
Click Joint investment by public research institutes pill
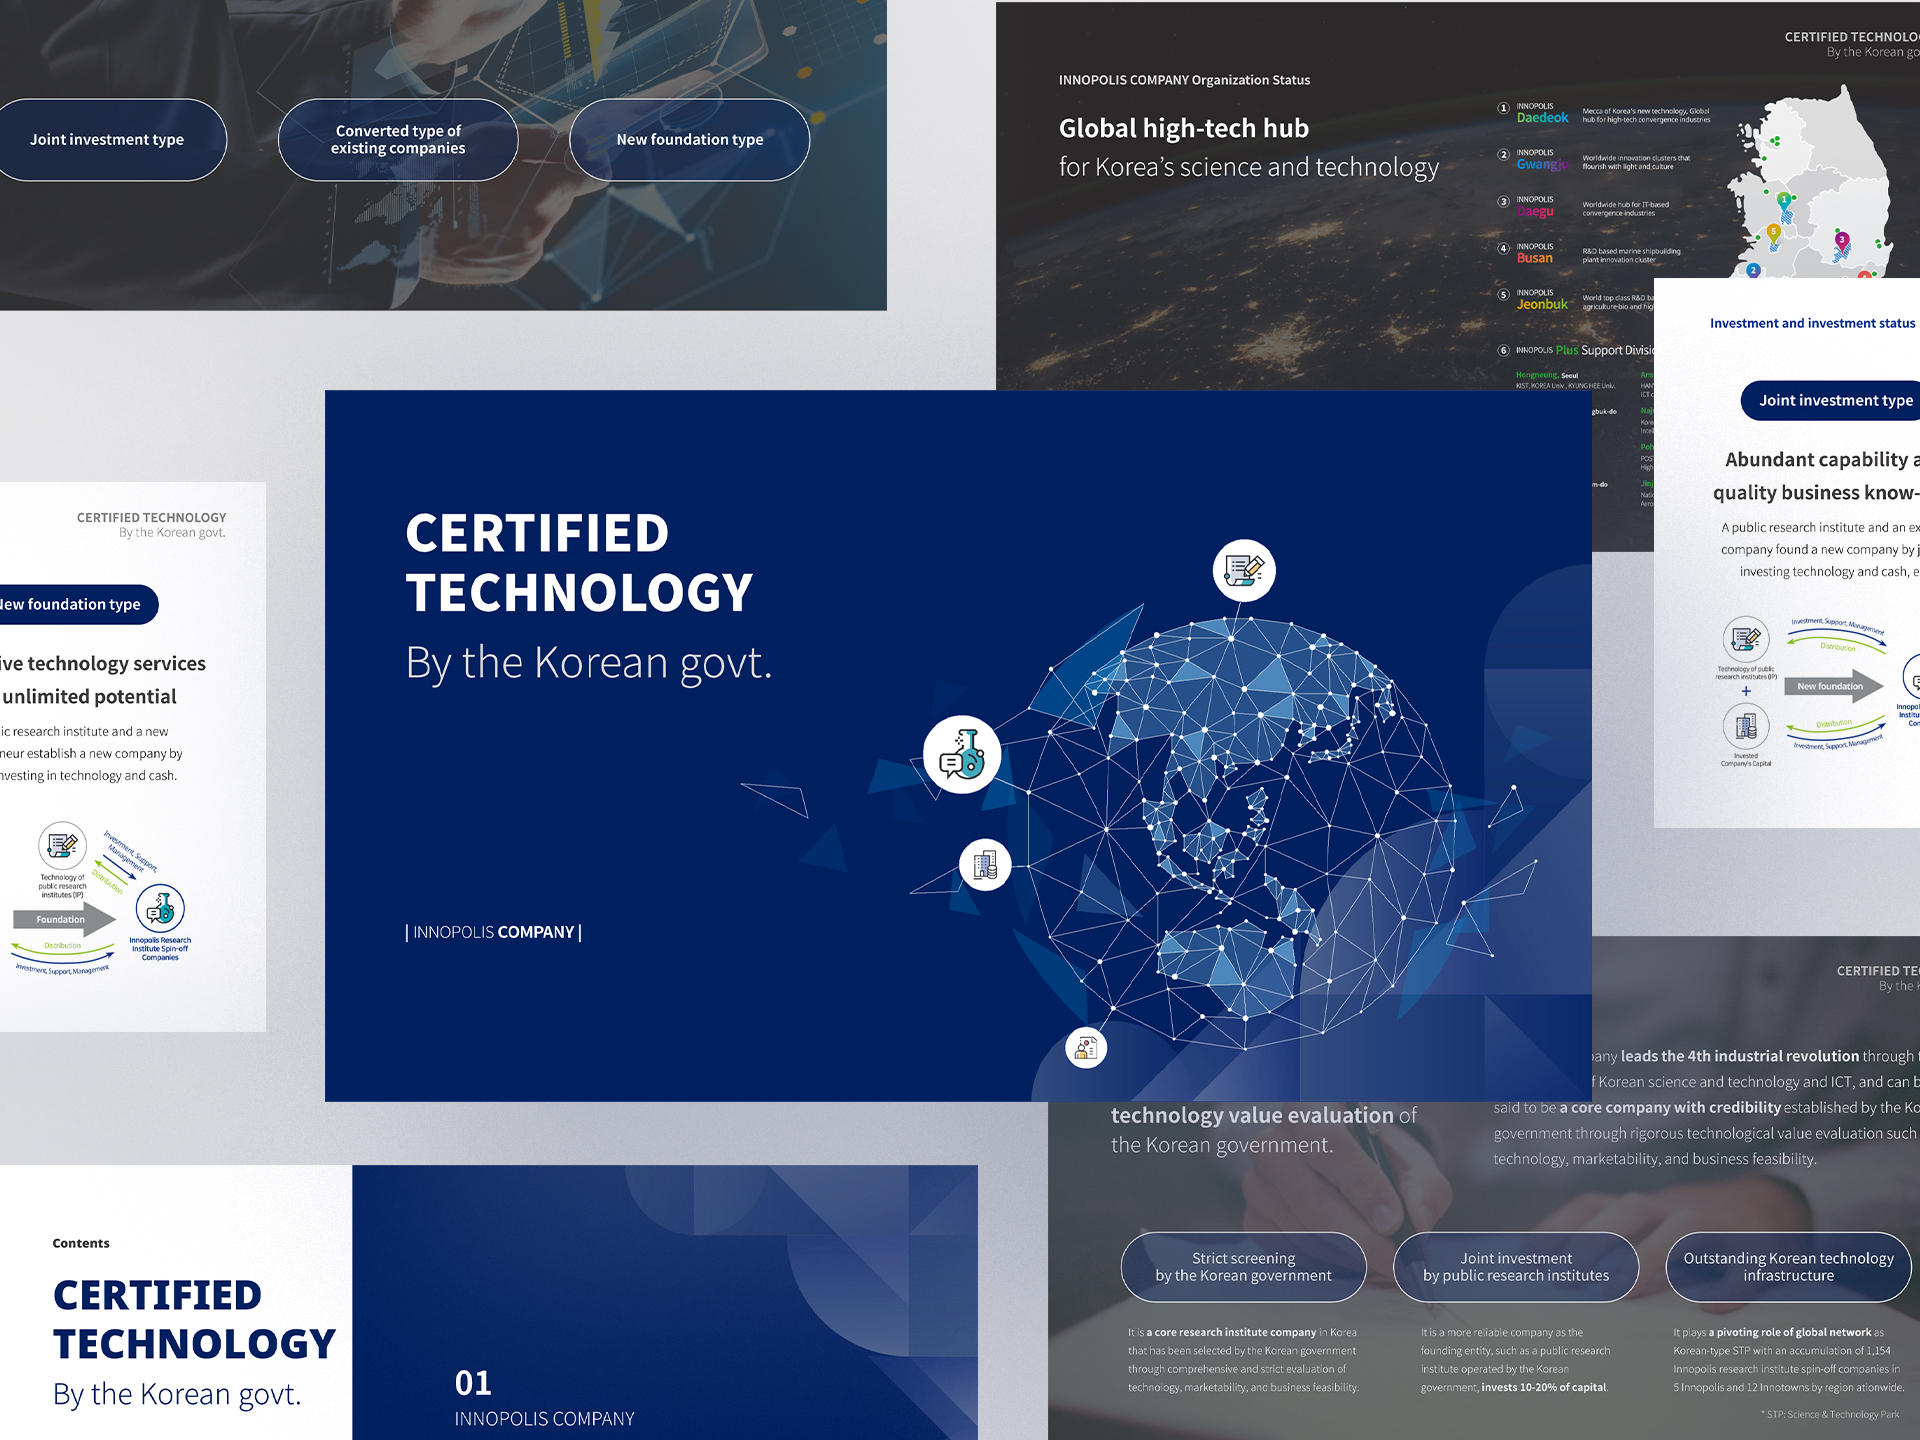(1516, 1267)
